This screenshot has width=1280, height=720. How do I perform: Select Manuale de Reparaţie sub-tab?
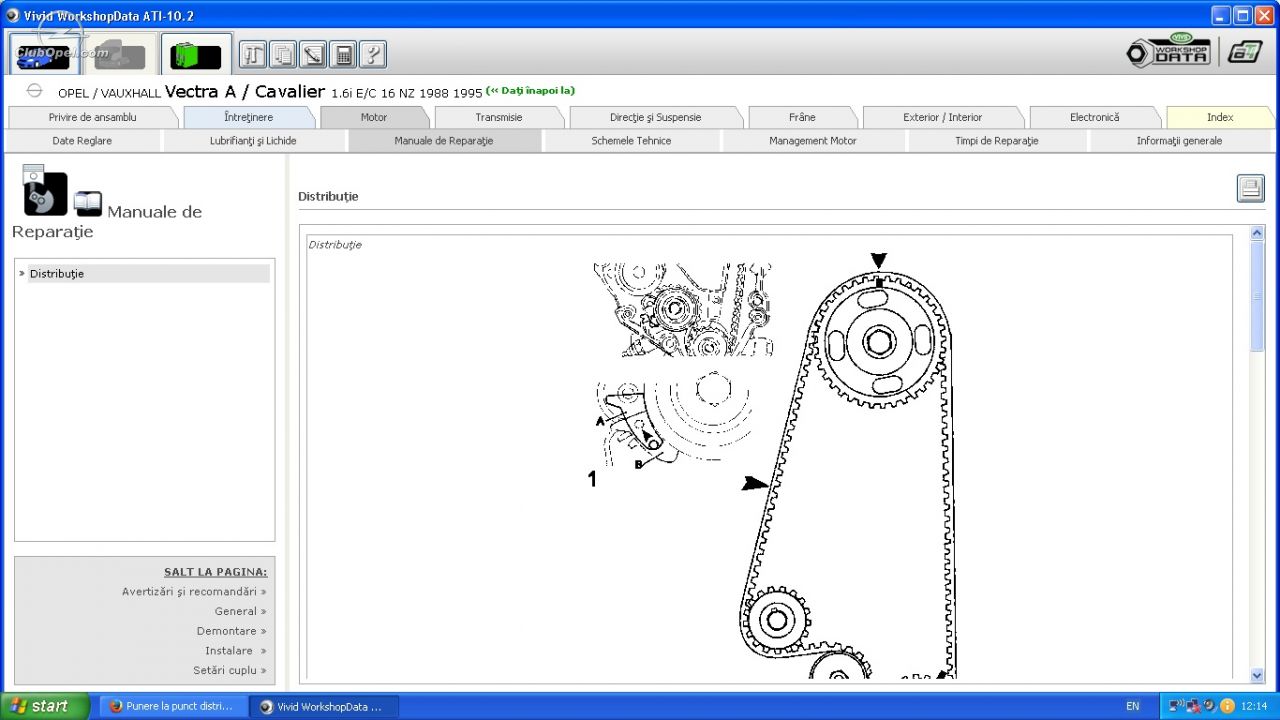click(444, 141)
